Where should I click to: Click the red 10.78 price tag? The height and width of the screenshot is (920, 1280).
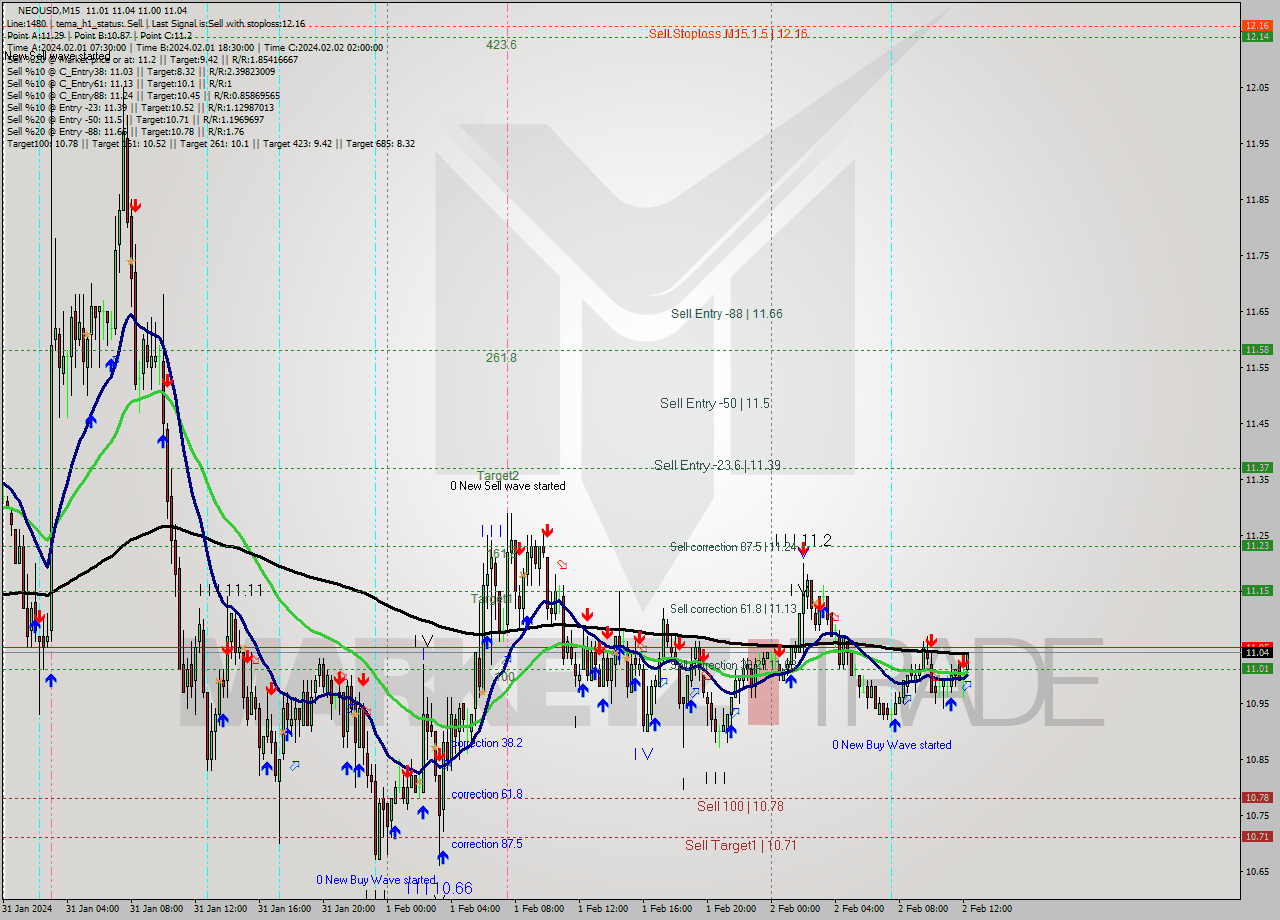1257,797
